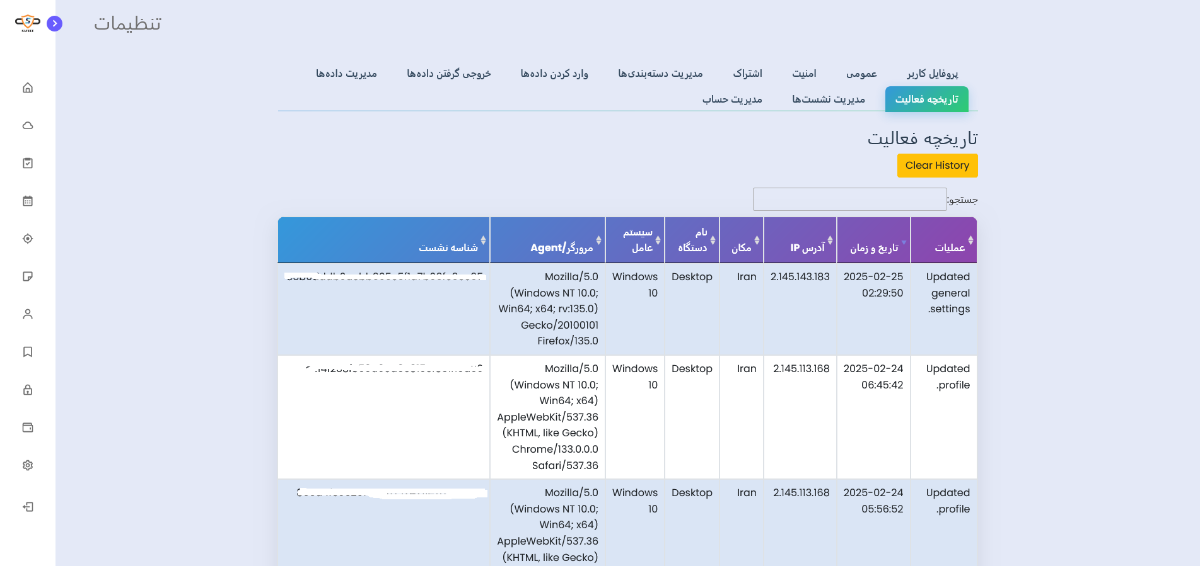Select the امنیت settings tab
Screen dimensions: 1200x566
(x=804, y=74)
